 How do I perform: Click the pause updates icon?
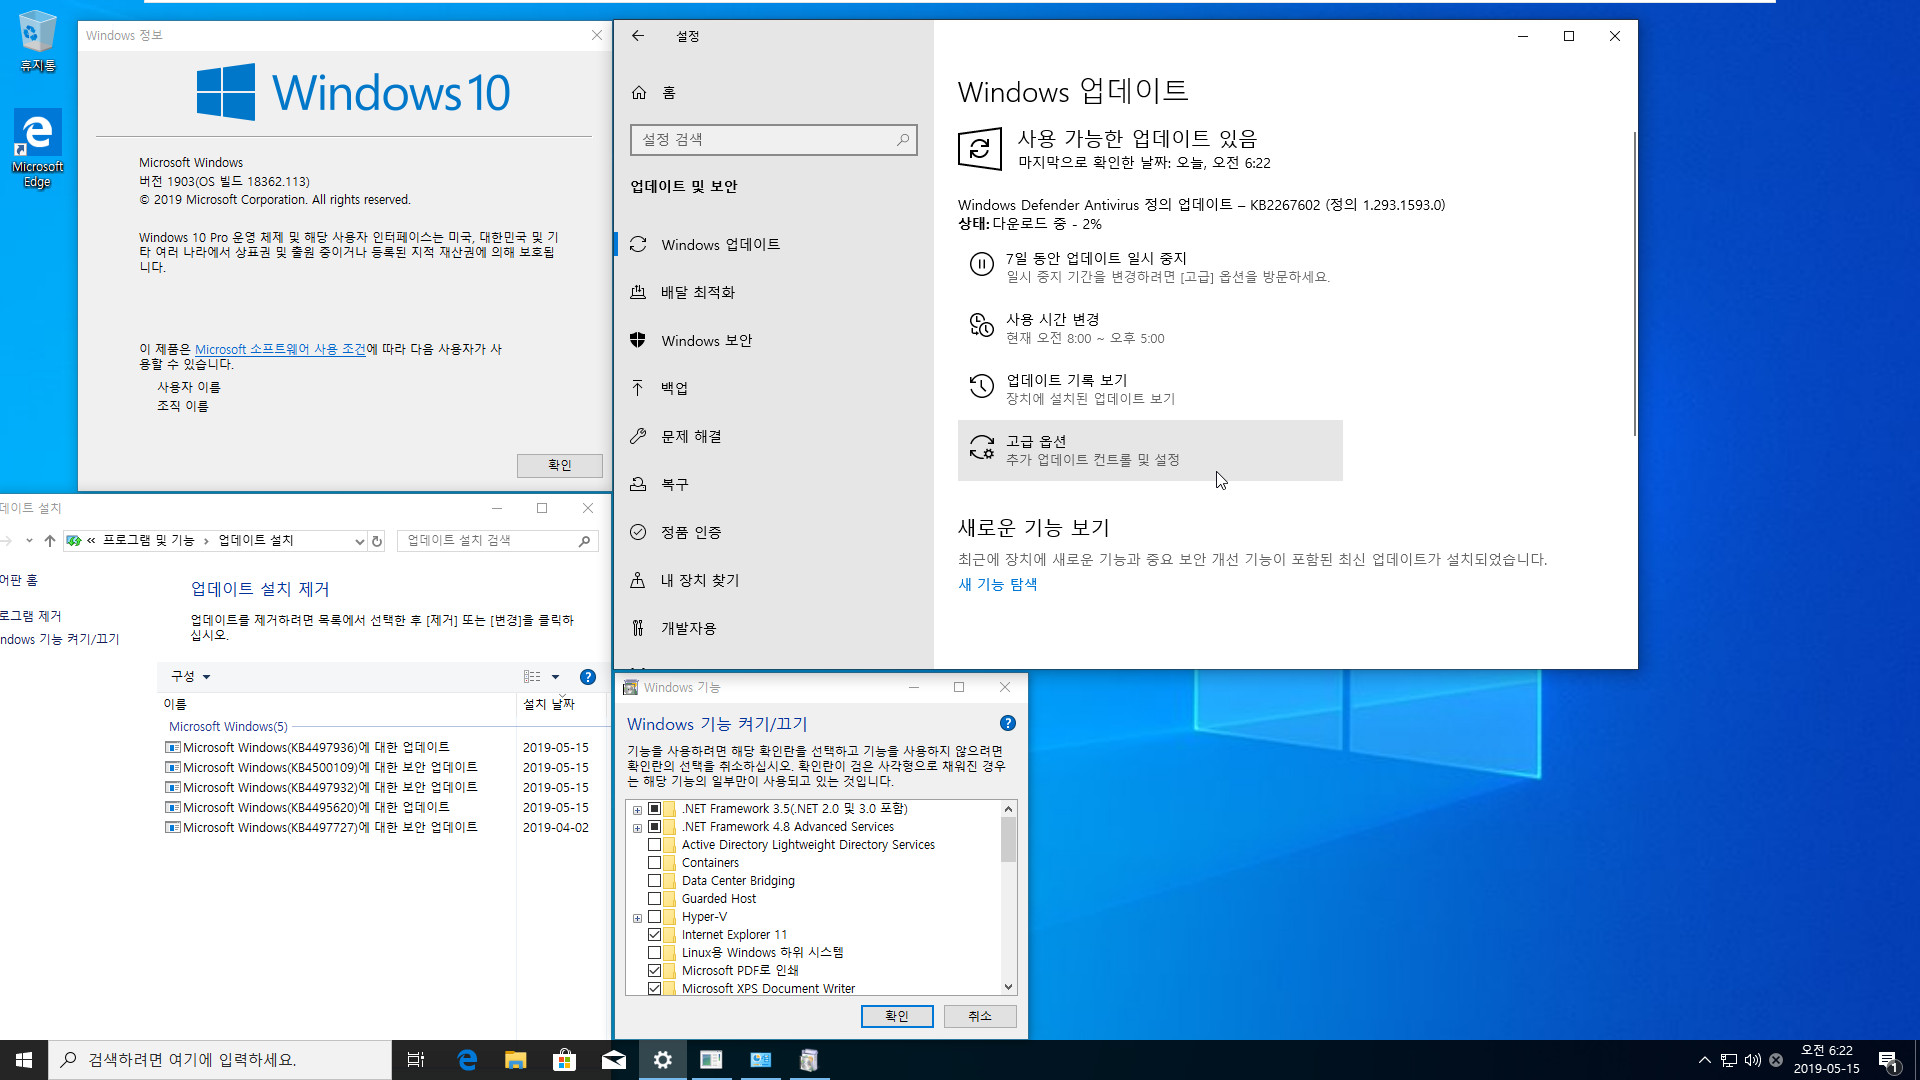[982, 265]
